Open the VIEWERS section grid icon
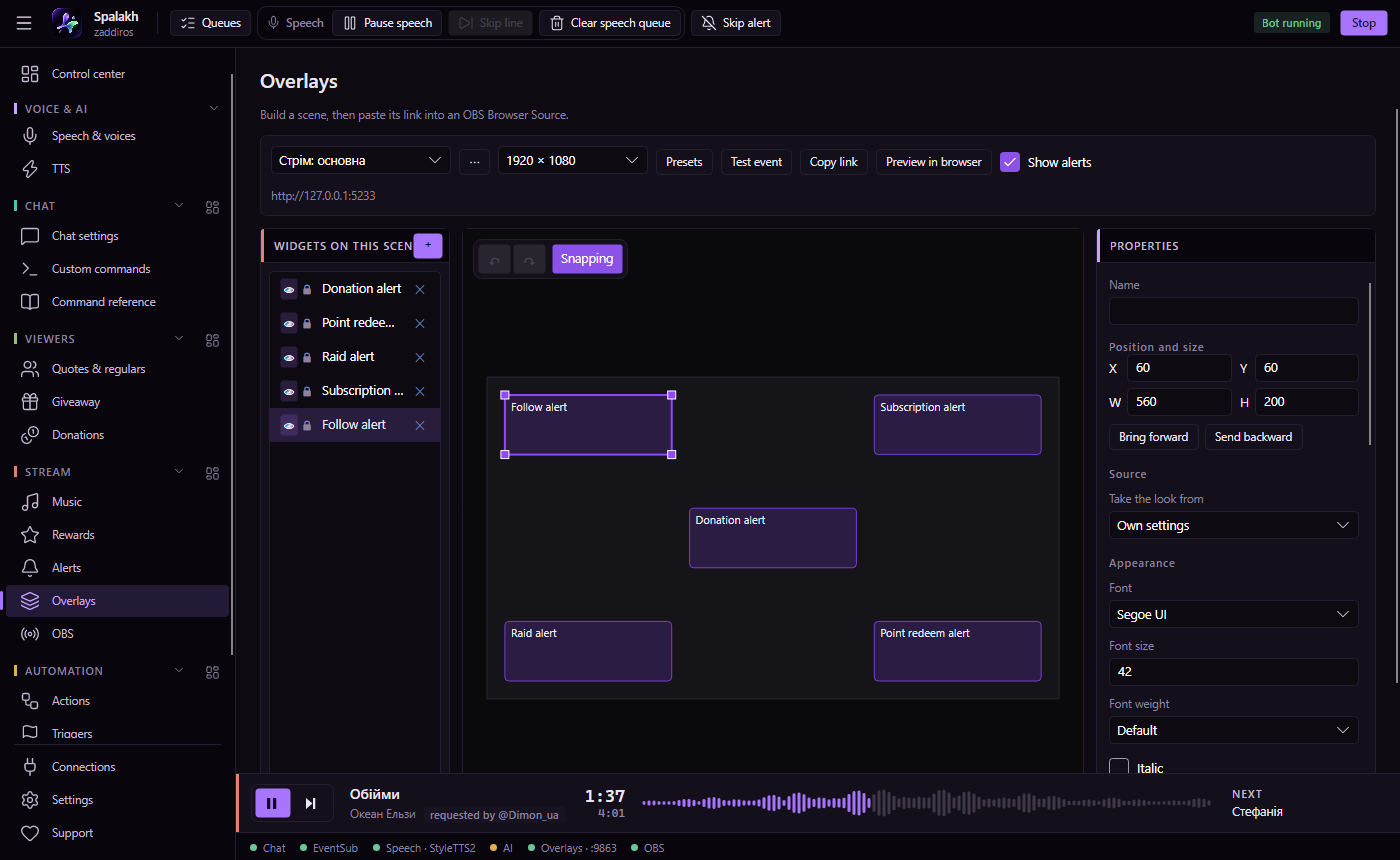This screenshot has height=860, width=1400. pos(212,339)
